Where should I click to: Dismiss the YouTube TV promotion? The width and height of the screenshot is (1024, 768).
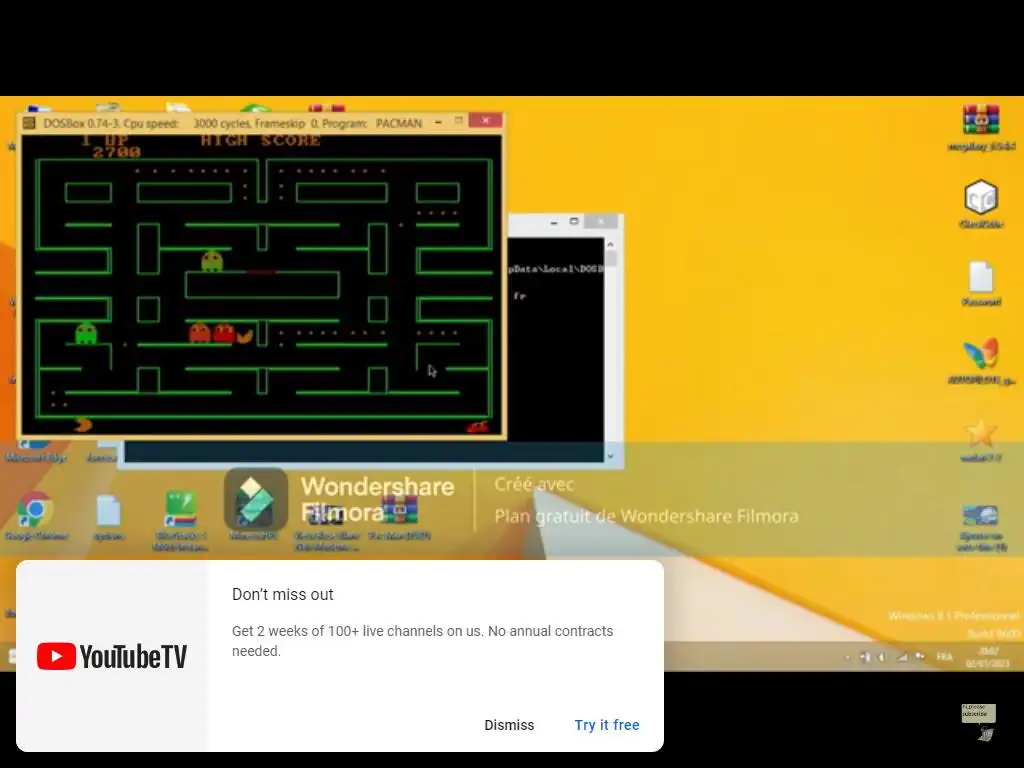pos(509,725)
